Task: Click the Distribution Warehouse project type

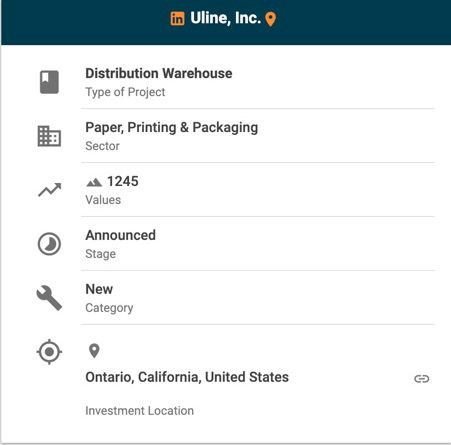Action: coord(159,73)
